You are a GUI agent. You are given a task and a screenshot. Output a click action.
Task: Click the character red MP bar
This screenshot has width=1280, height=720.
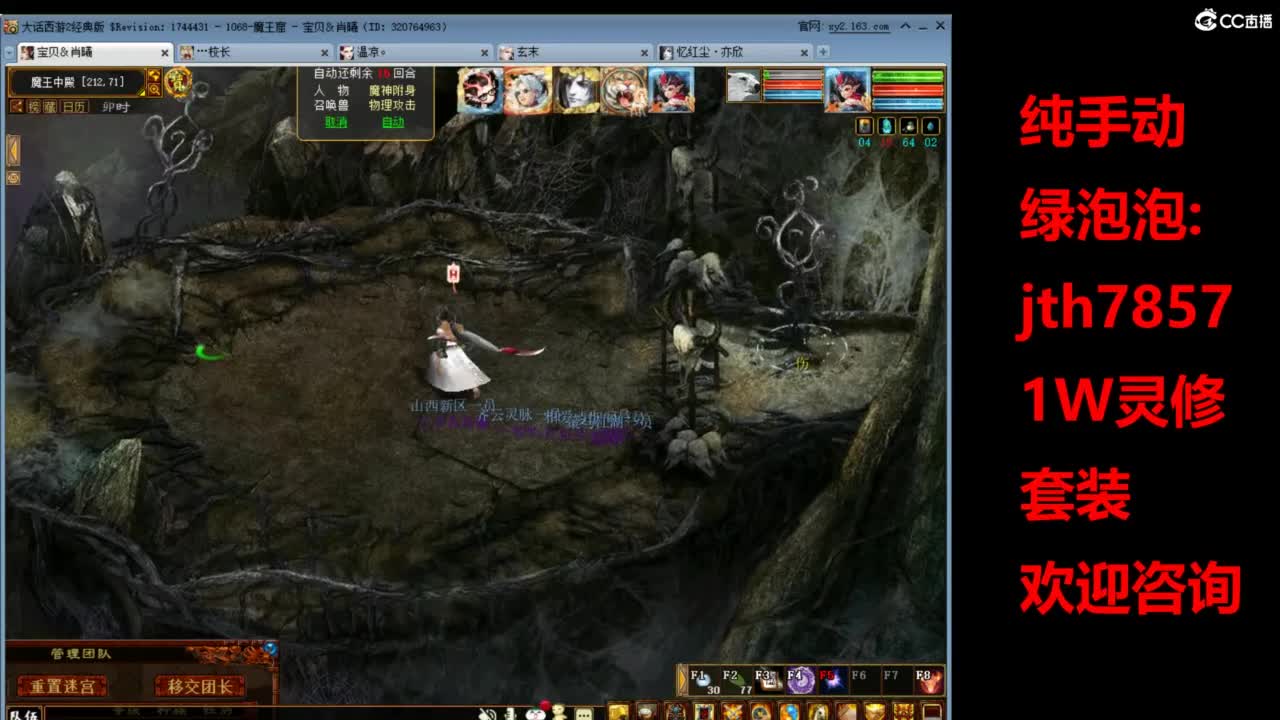908,91
